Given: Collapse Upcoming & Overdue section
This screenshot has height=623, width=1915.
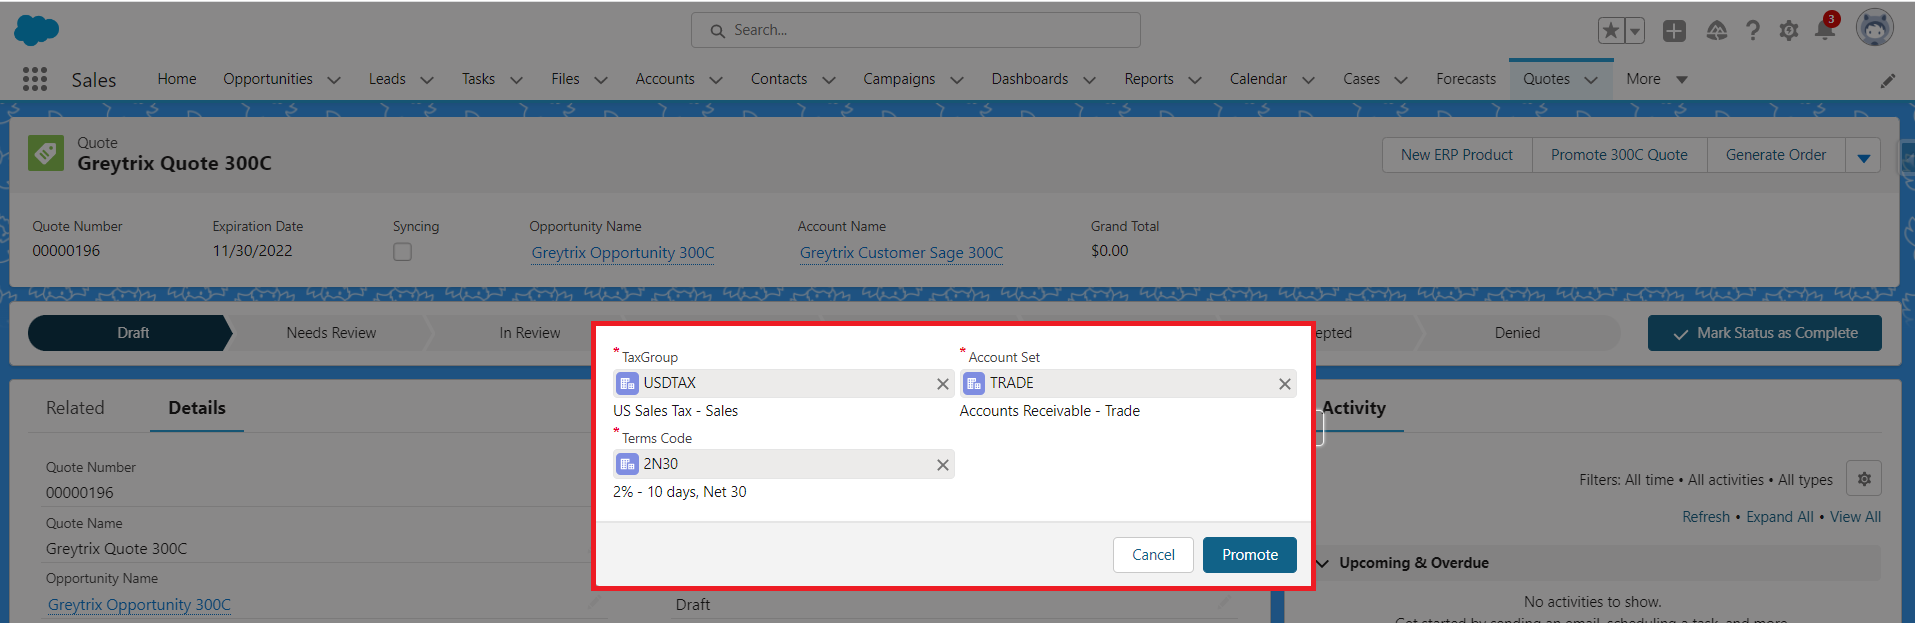Looking at the screenshot, I should [x=1322, y=563].
